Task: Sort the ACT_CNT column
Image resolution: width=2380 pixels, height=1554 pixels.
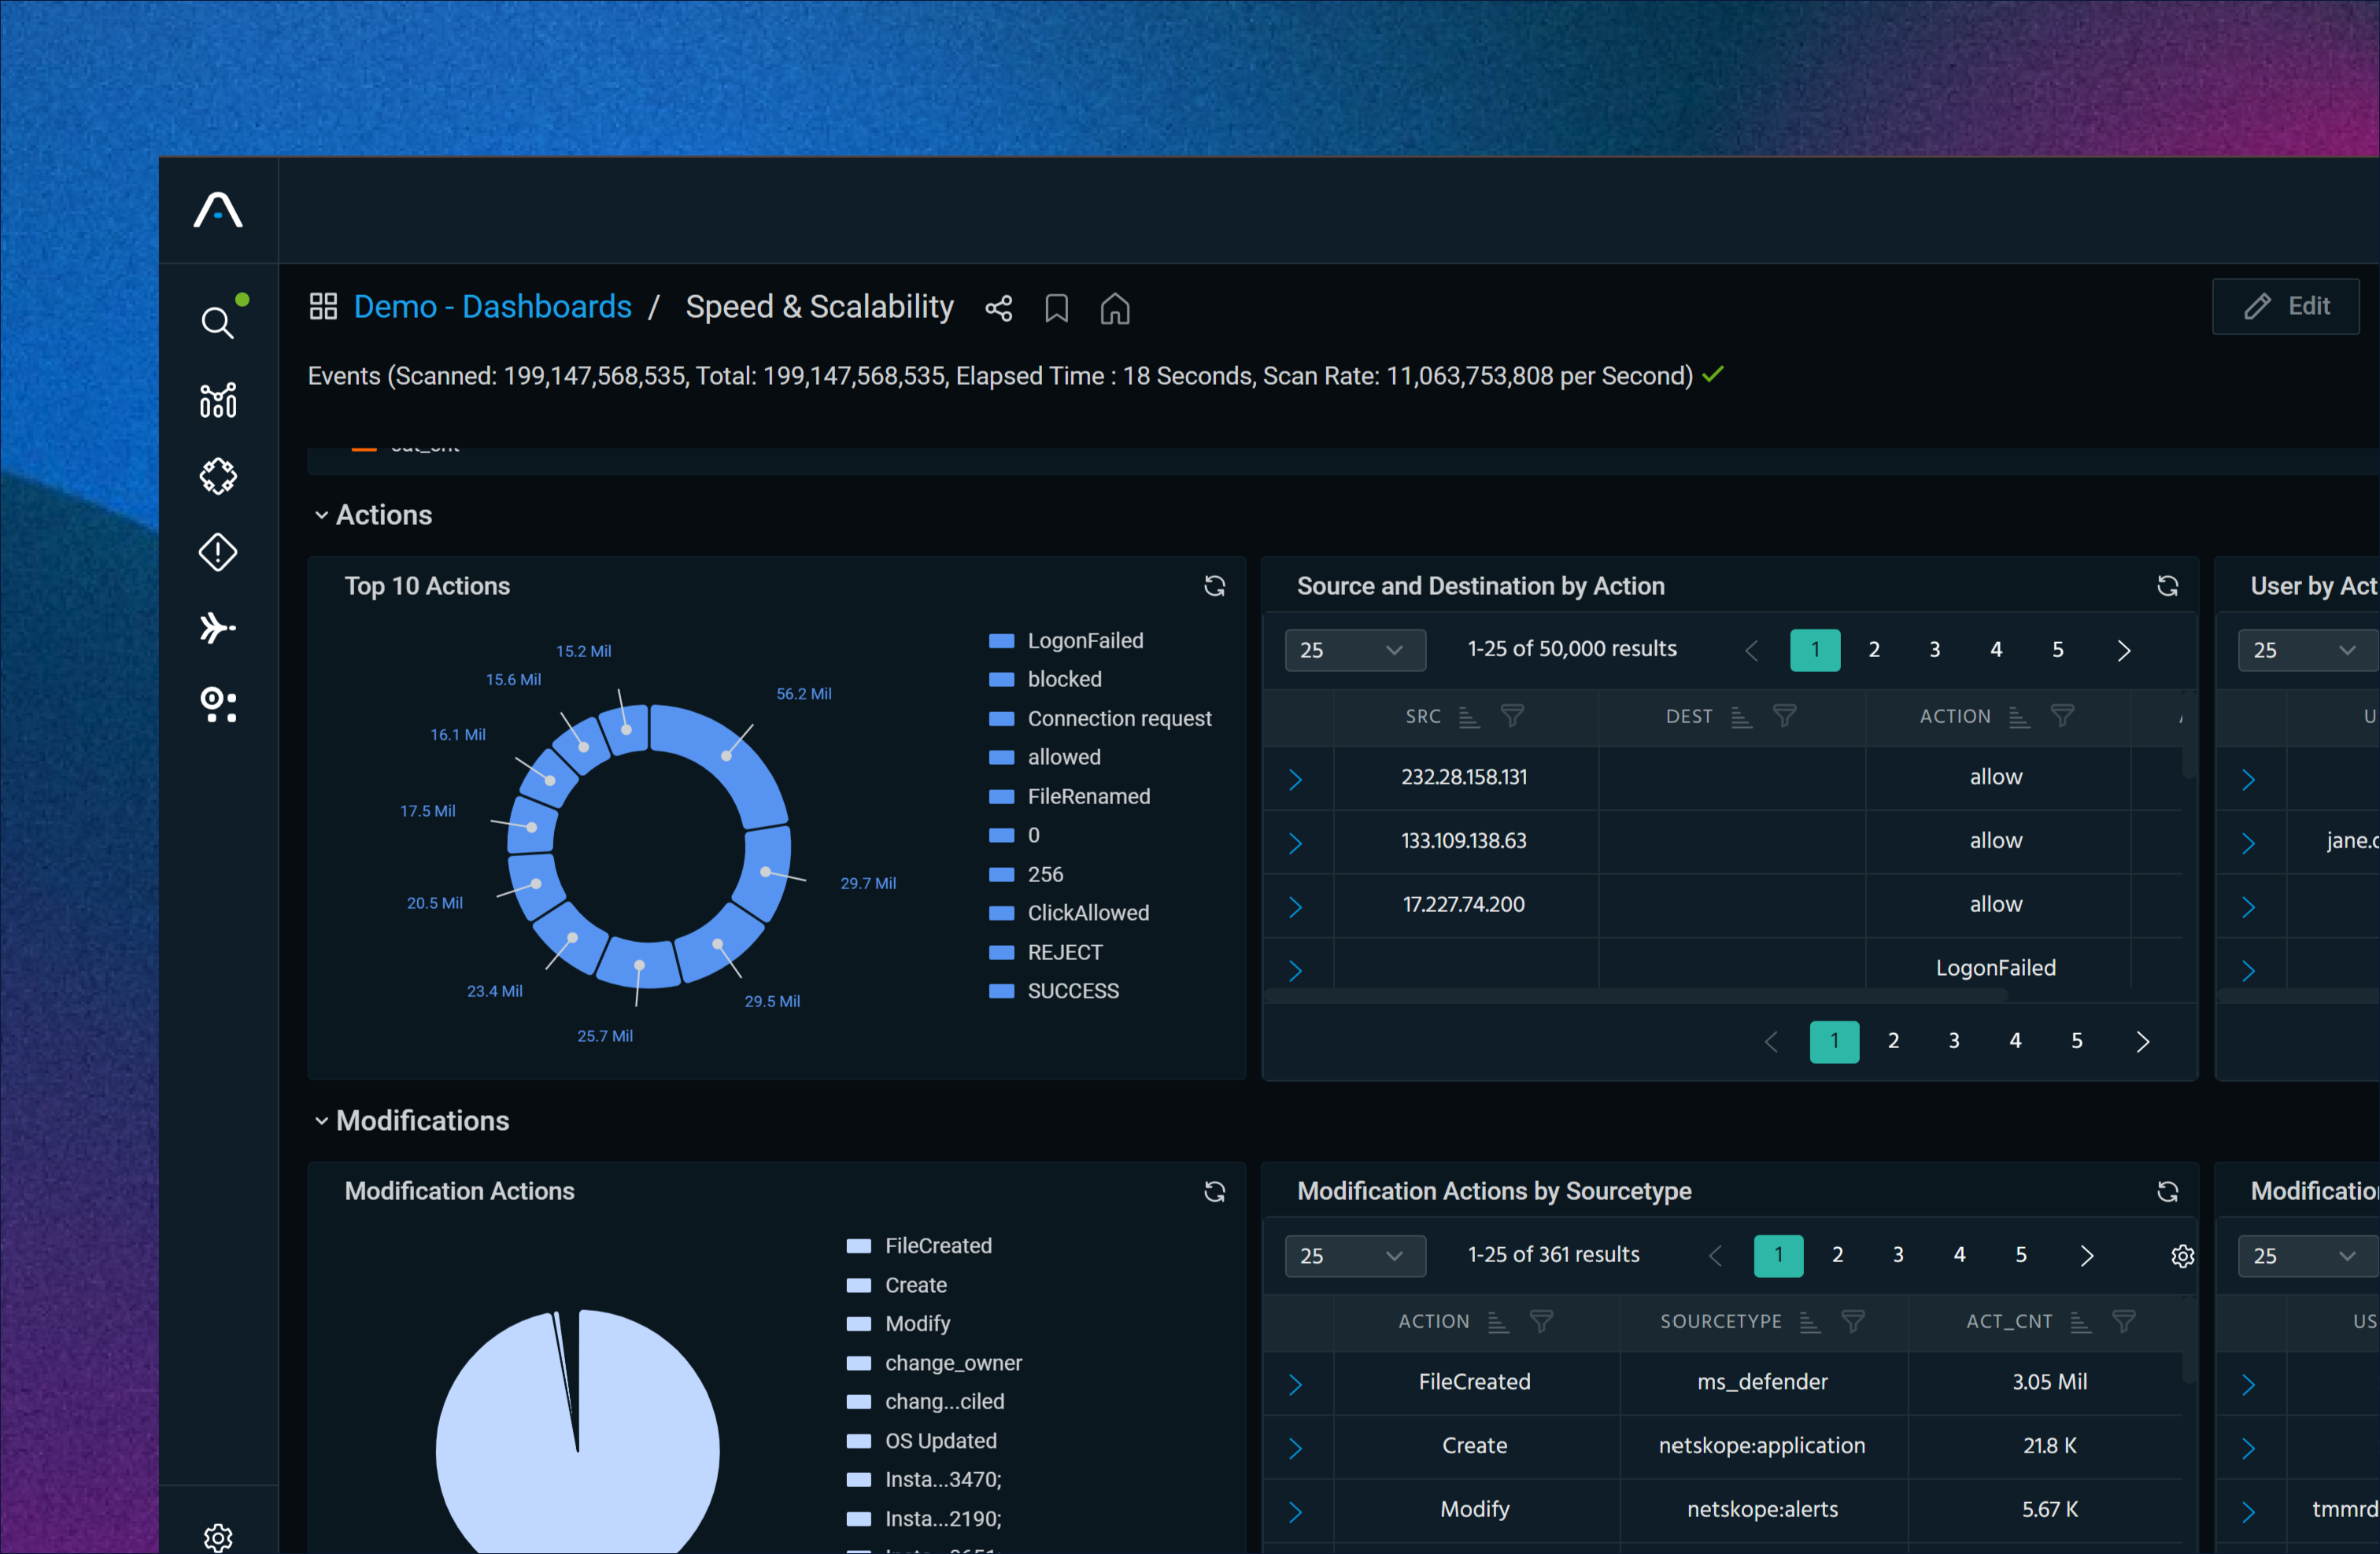Action: (2080, 1322)
